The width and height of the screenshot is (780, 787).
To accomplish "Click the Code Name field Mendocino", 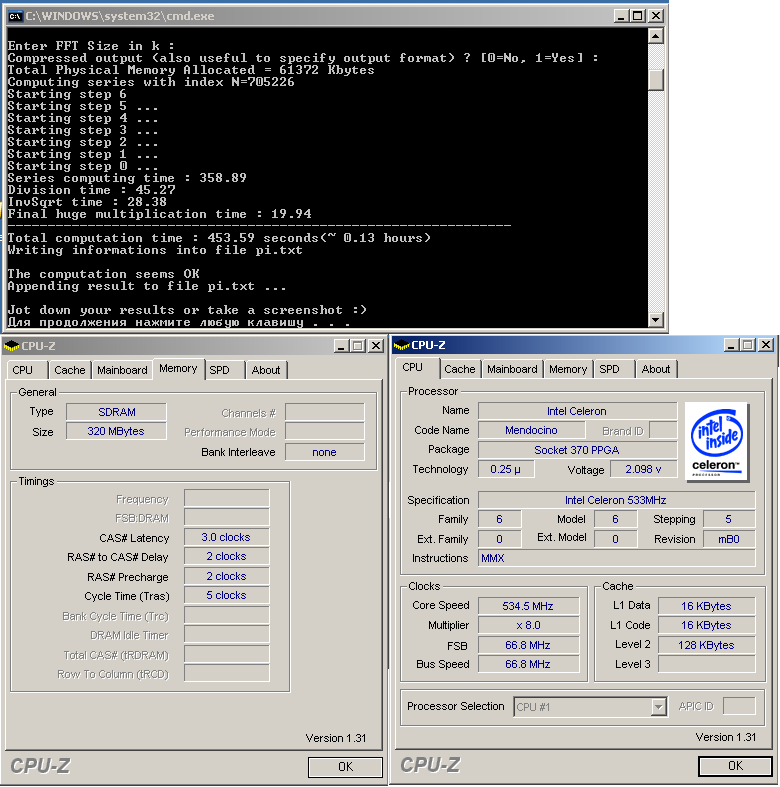I will tap(532, 430).
